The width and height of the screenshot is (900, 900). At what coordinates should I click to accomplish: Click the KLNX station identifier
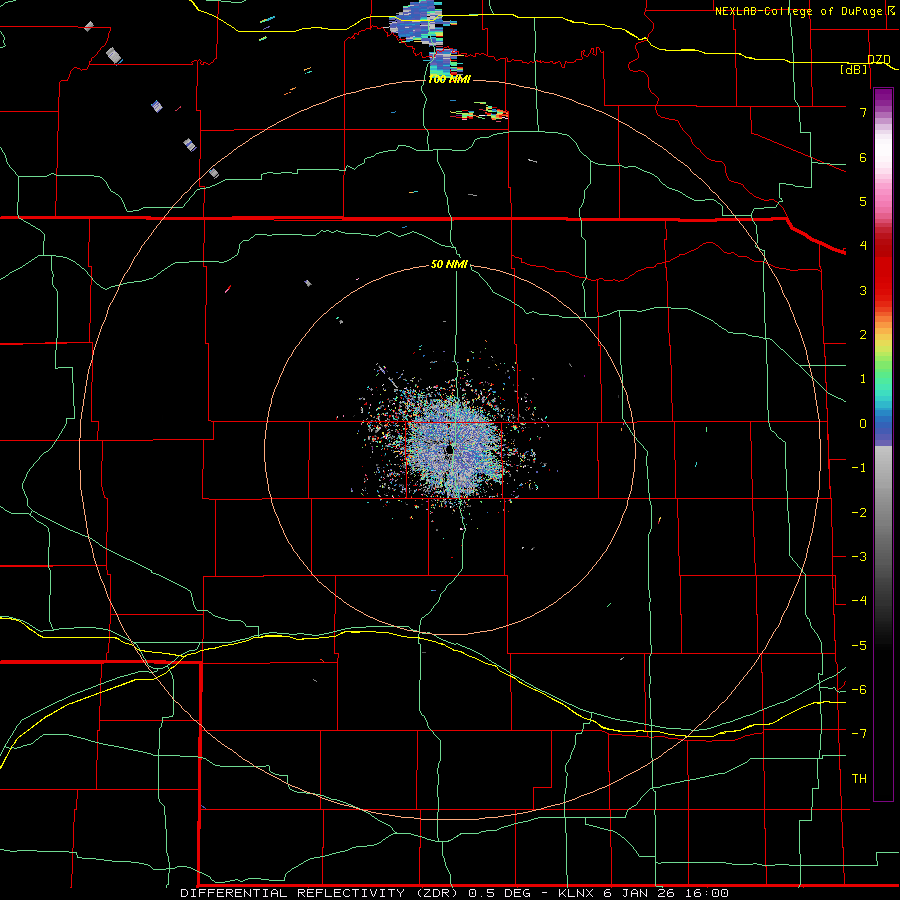click(x=577, y=893)
